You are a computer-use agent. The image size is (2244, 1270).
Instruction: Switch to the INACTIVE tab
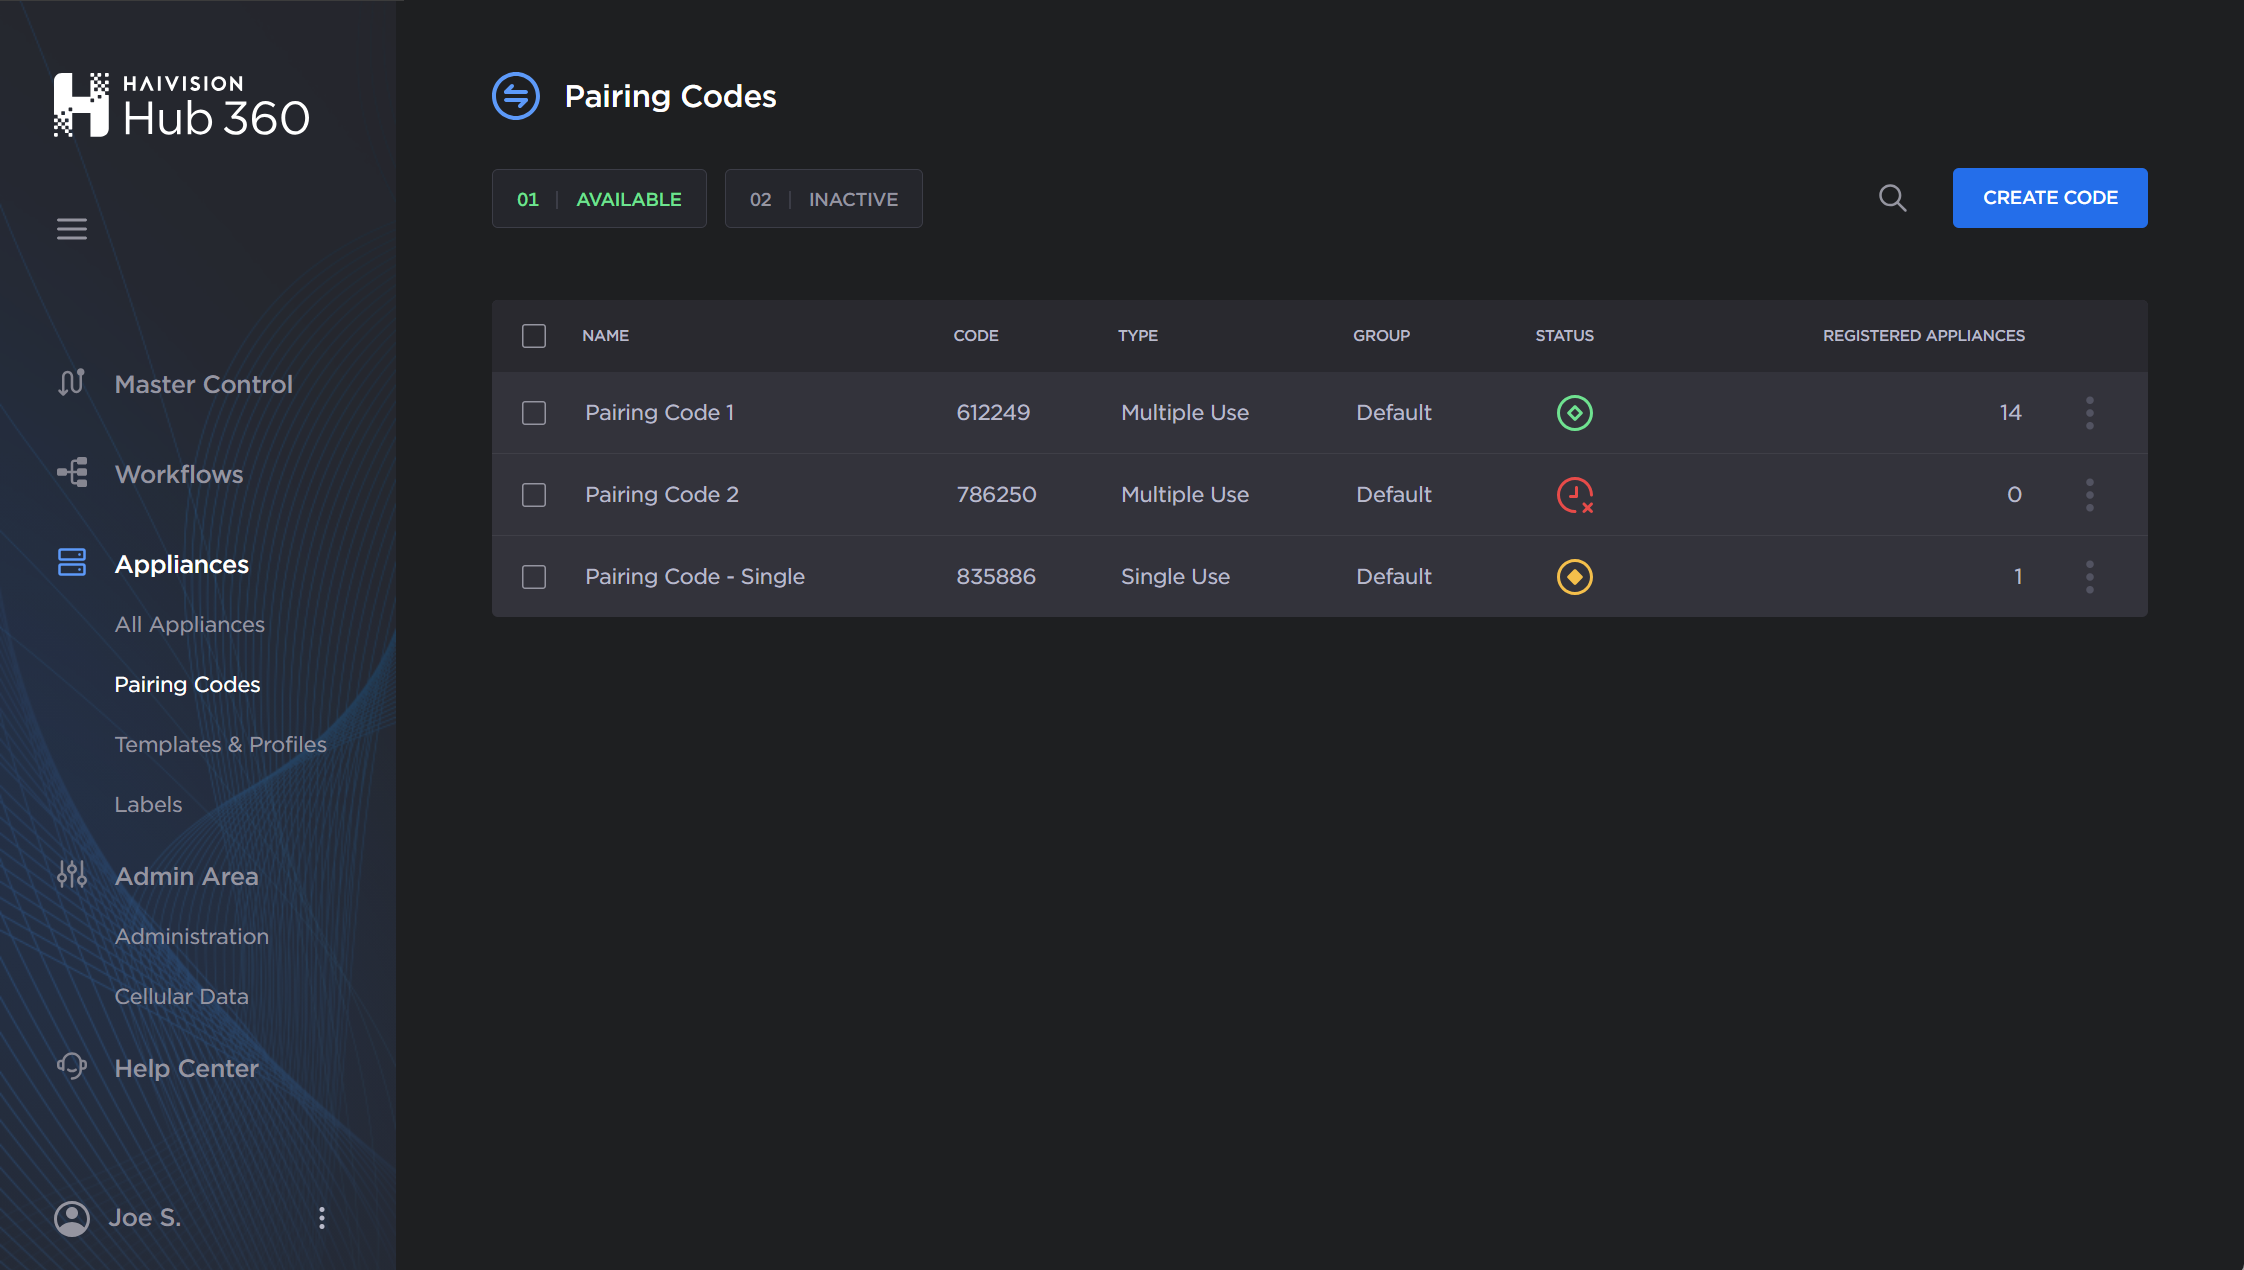822,198
